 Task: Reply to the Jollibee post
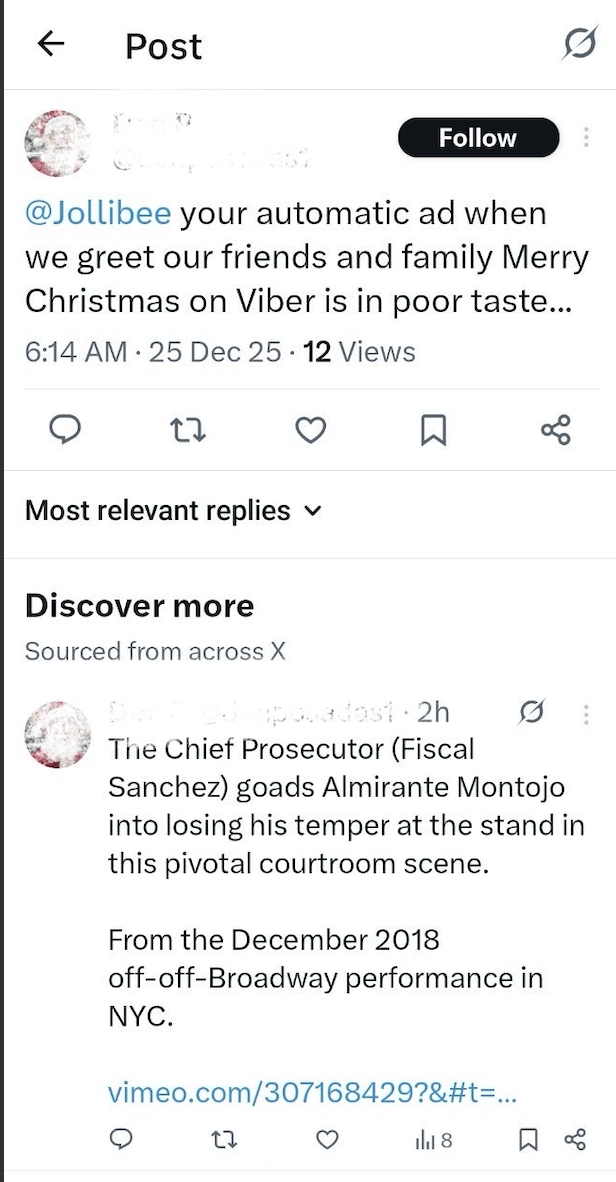[65, 430]
